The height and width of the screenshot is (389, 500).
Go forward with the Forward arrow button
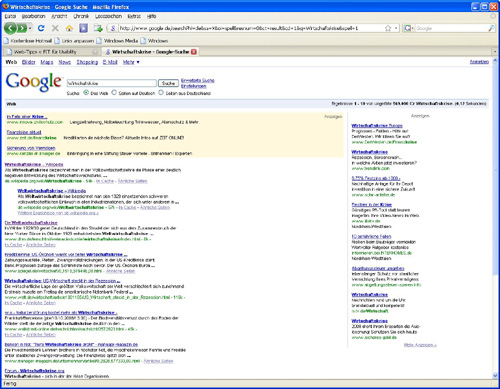coord(22,28)
